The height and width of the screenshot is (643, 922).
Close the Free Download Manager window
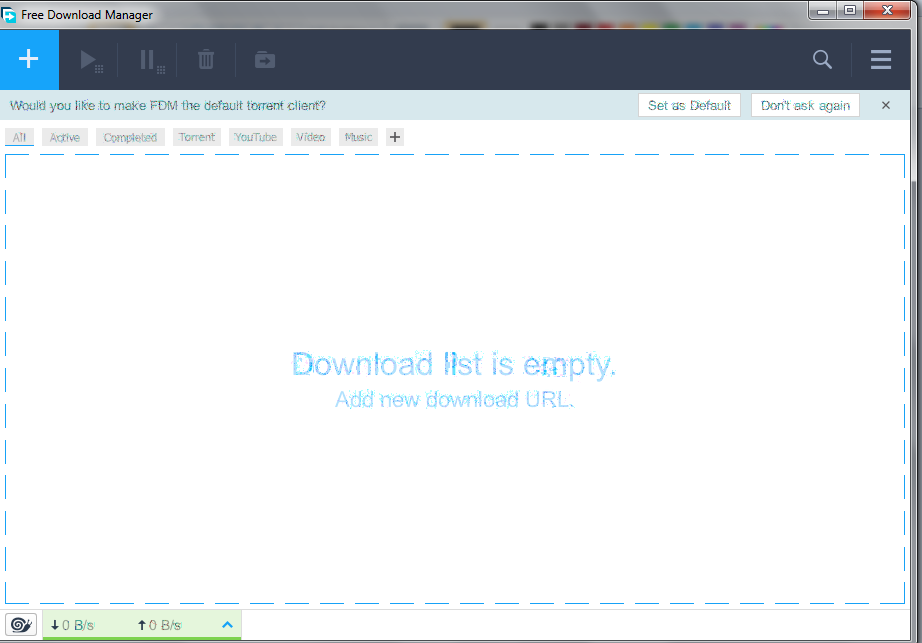click(x=887, y=11)
